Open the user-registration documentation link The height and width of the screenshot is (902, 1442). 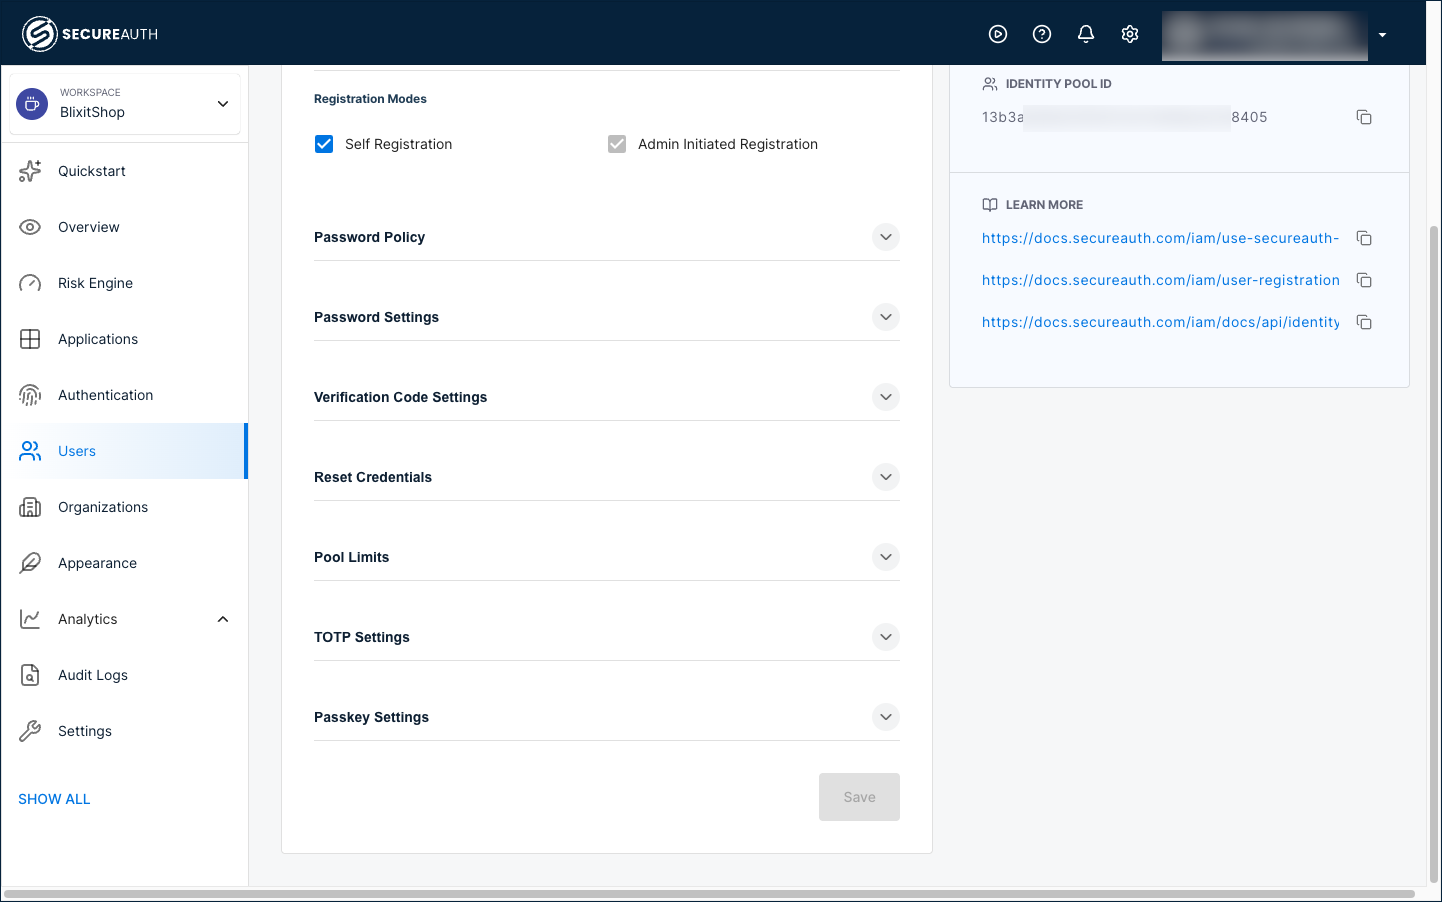point(1160,280)
